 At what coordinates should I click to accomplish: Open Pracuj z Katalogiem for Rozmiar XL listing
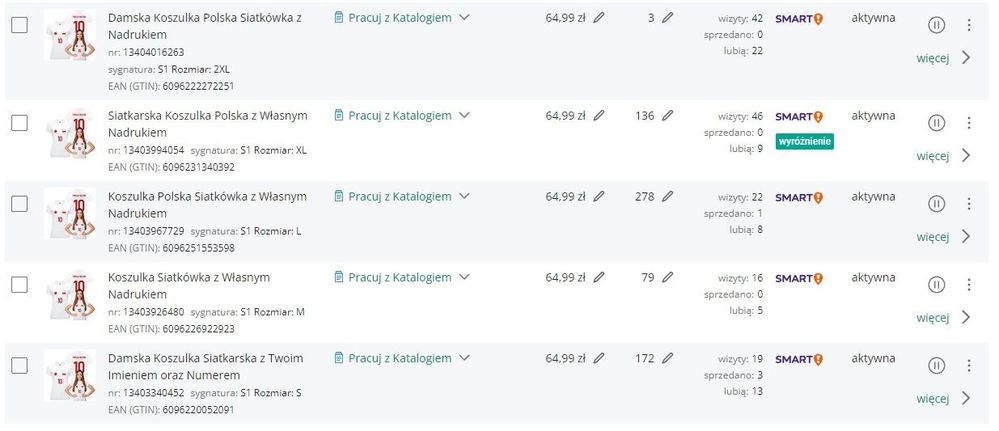click(x=399, y=116)
